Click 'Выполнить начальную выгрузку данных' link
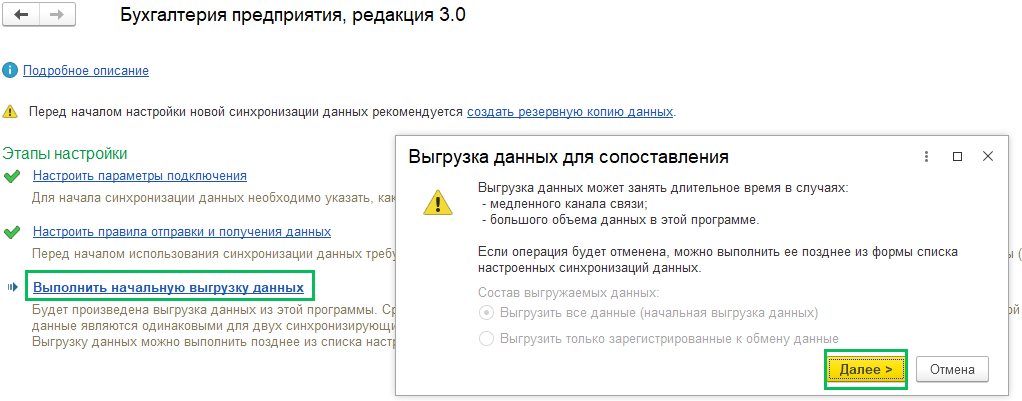Viewport: 1022px width, 401px height. pos(168,288)
